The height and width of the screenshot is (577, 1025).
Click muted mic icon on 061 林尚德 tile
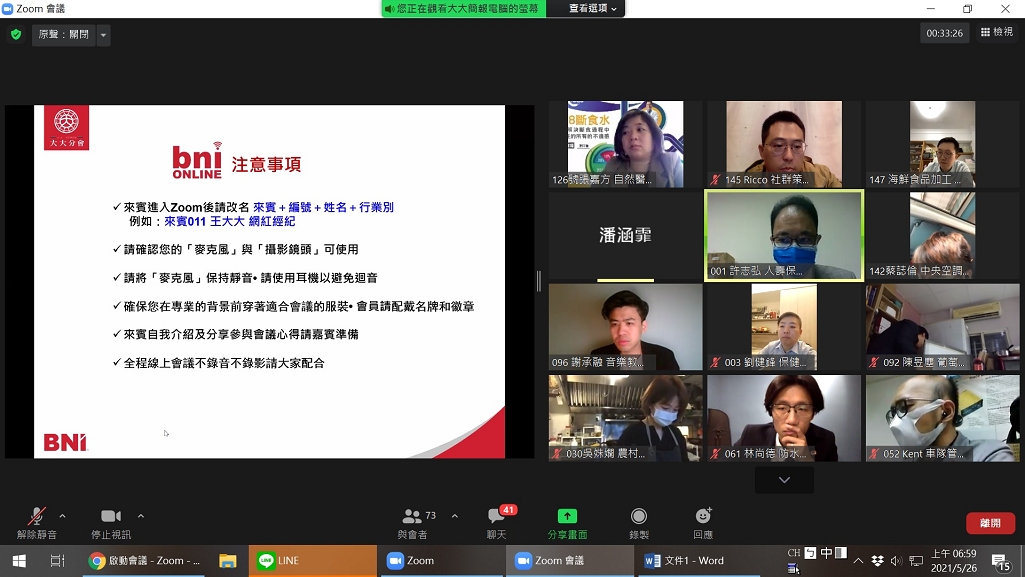pyautogui.click(x=716, y=453)
